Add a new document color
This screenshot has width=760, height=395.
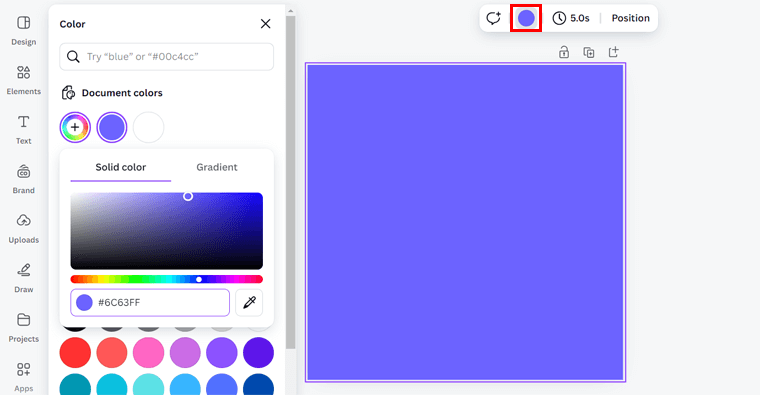point(75,127)
